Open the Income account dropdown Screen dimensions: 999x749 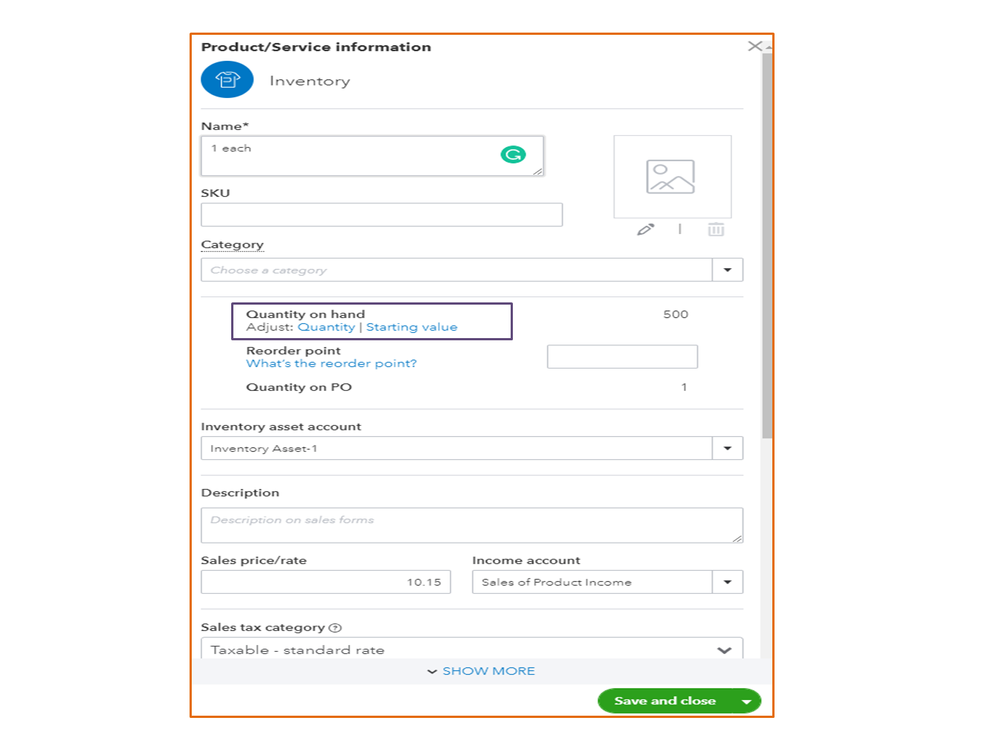point(727,582)
